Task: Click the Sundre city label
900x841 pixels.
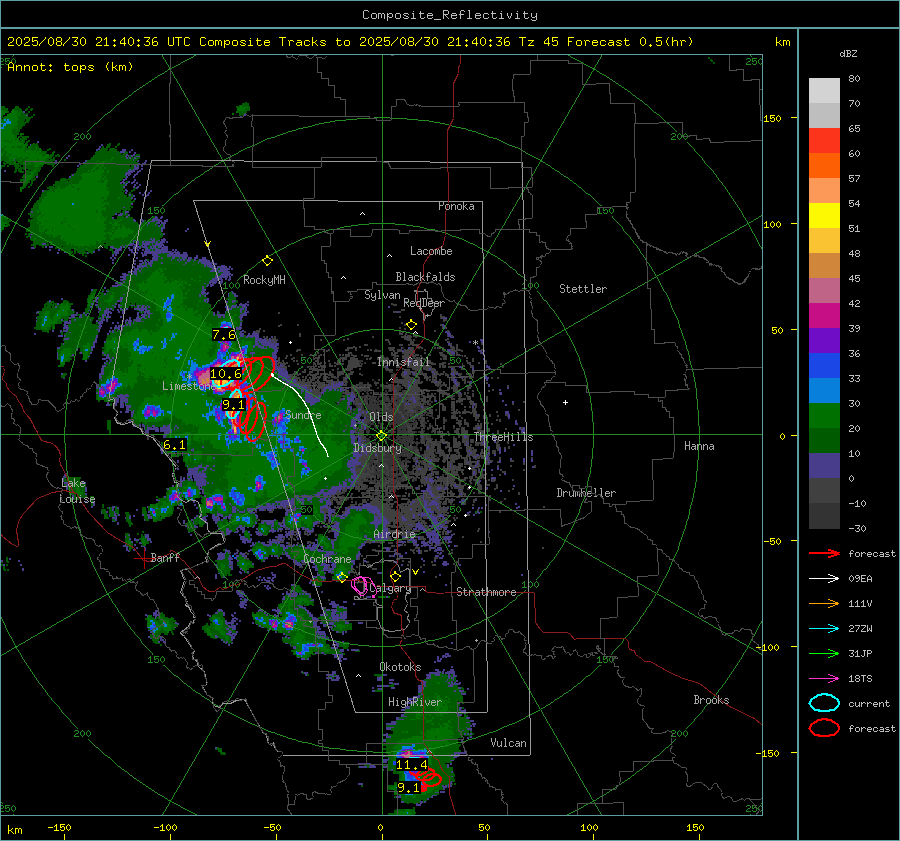Action: click(x=304, y=414)
